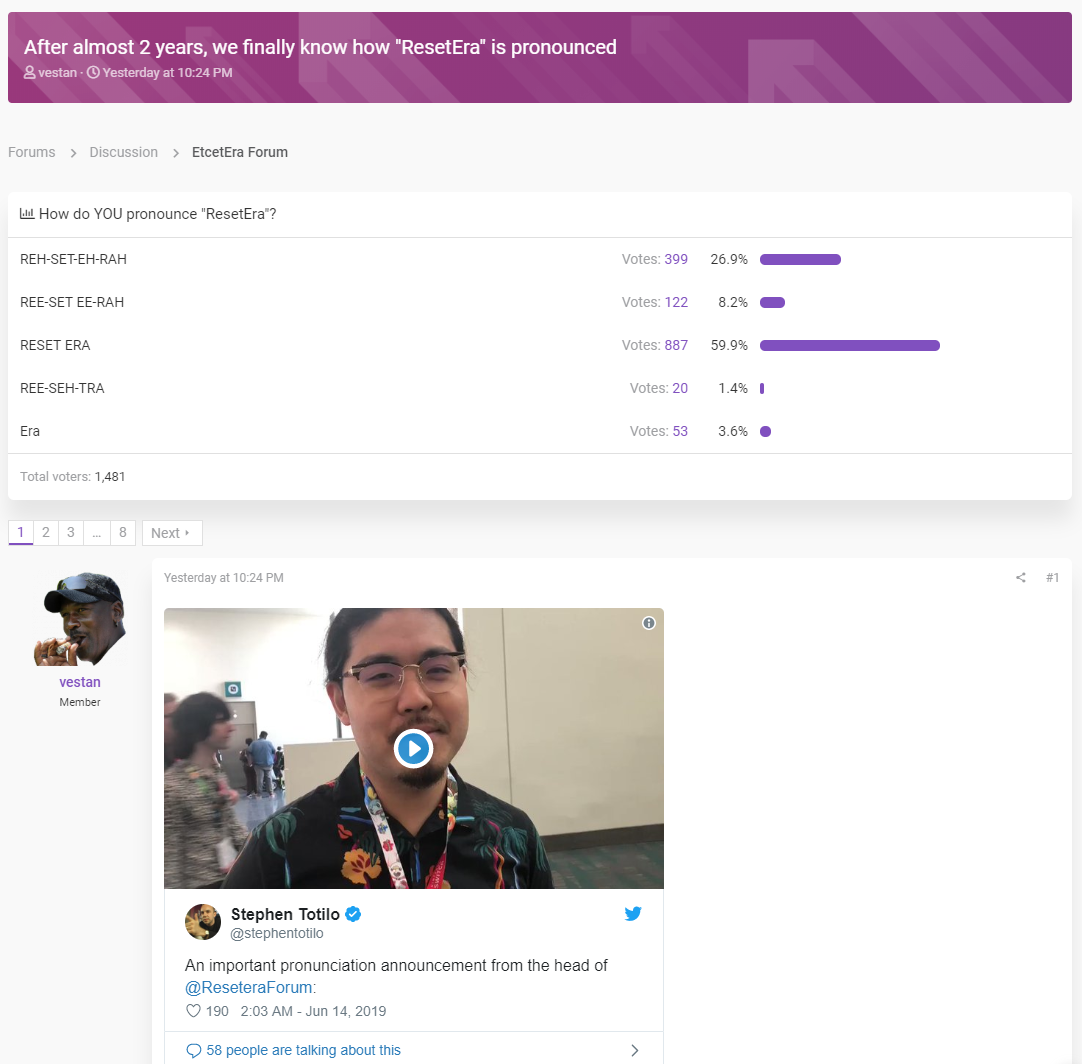Click the speech bubble reply icon
Image resolution: width=1082 pixels, height=1064 pixels.
[194, 1050]
